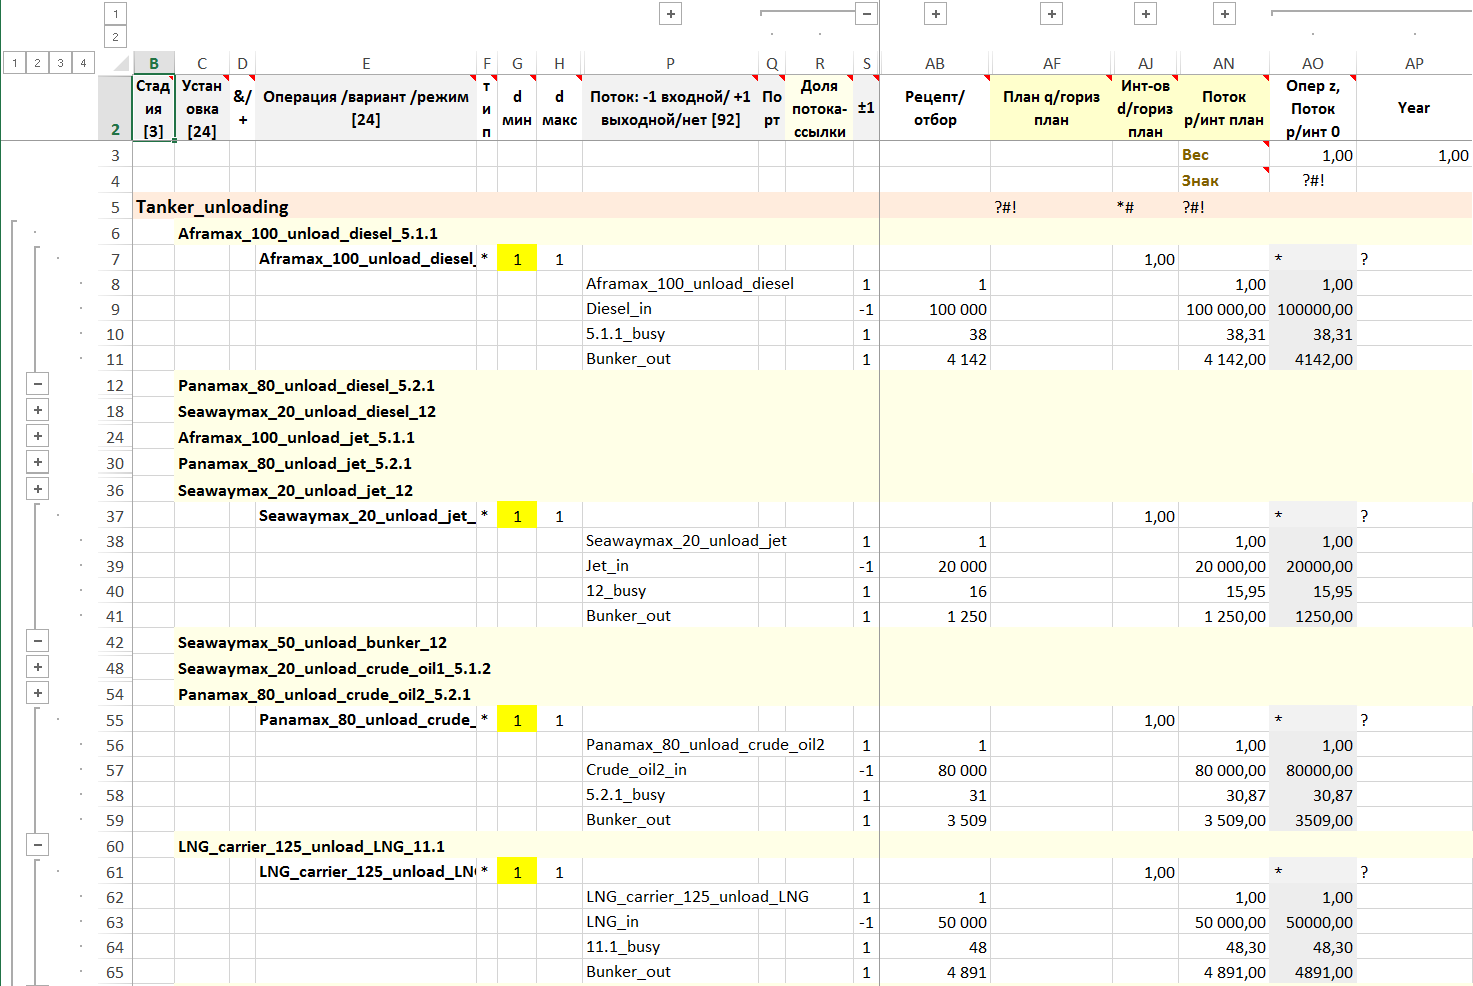This screenshot has width=1473, height=986.
Task: Expand column group above column AF
Action: [1051, 14]
